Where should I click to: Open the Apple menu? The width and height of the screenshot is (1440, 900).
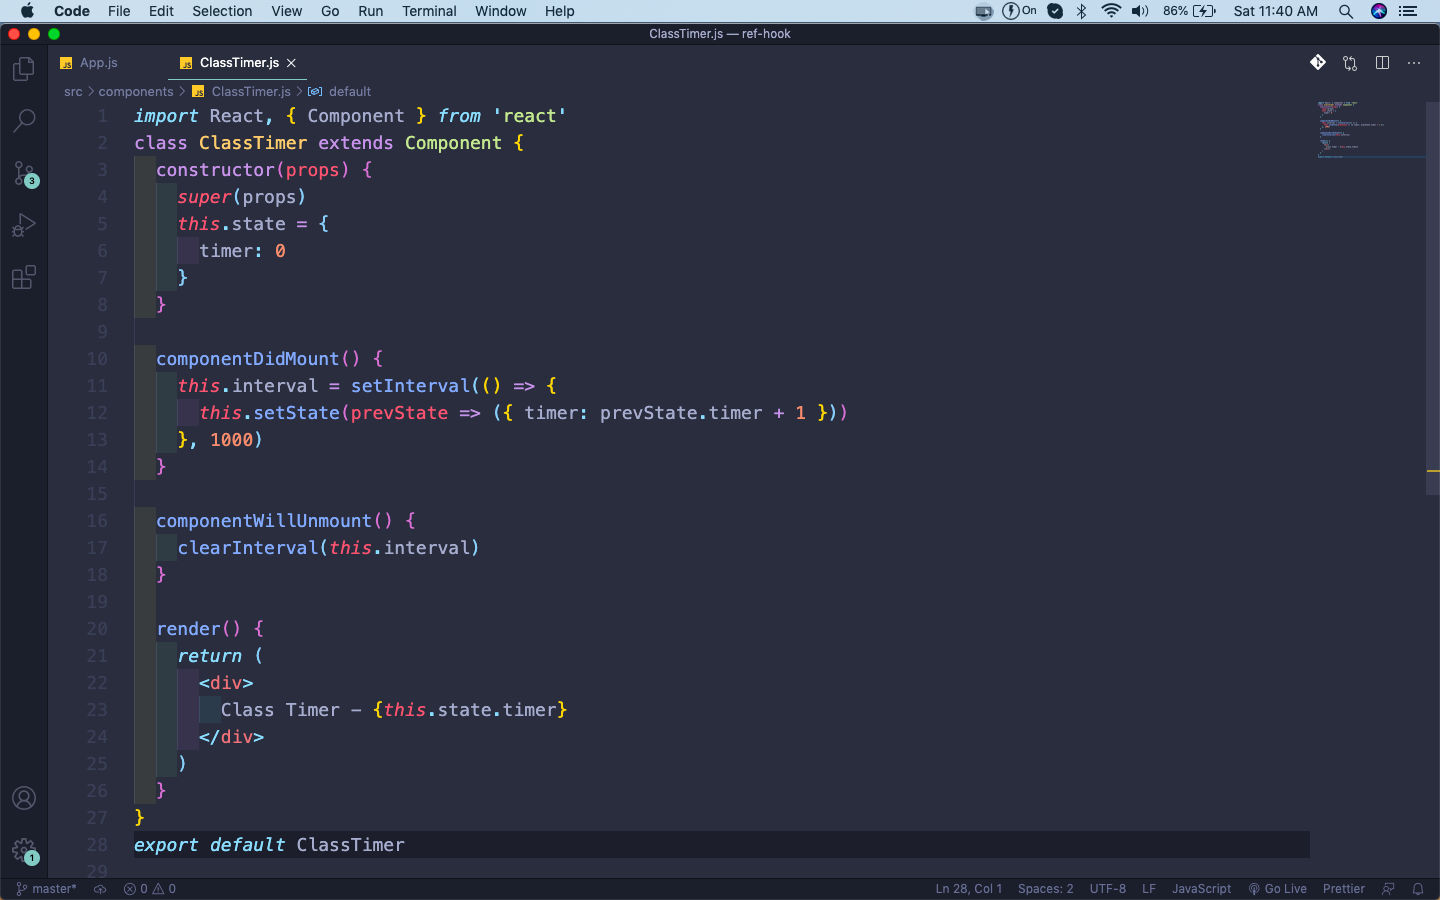(x=27, y=11)
